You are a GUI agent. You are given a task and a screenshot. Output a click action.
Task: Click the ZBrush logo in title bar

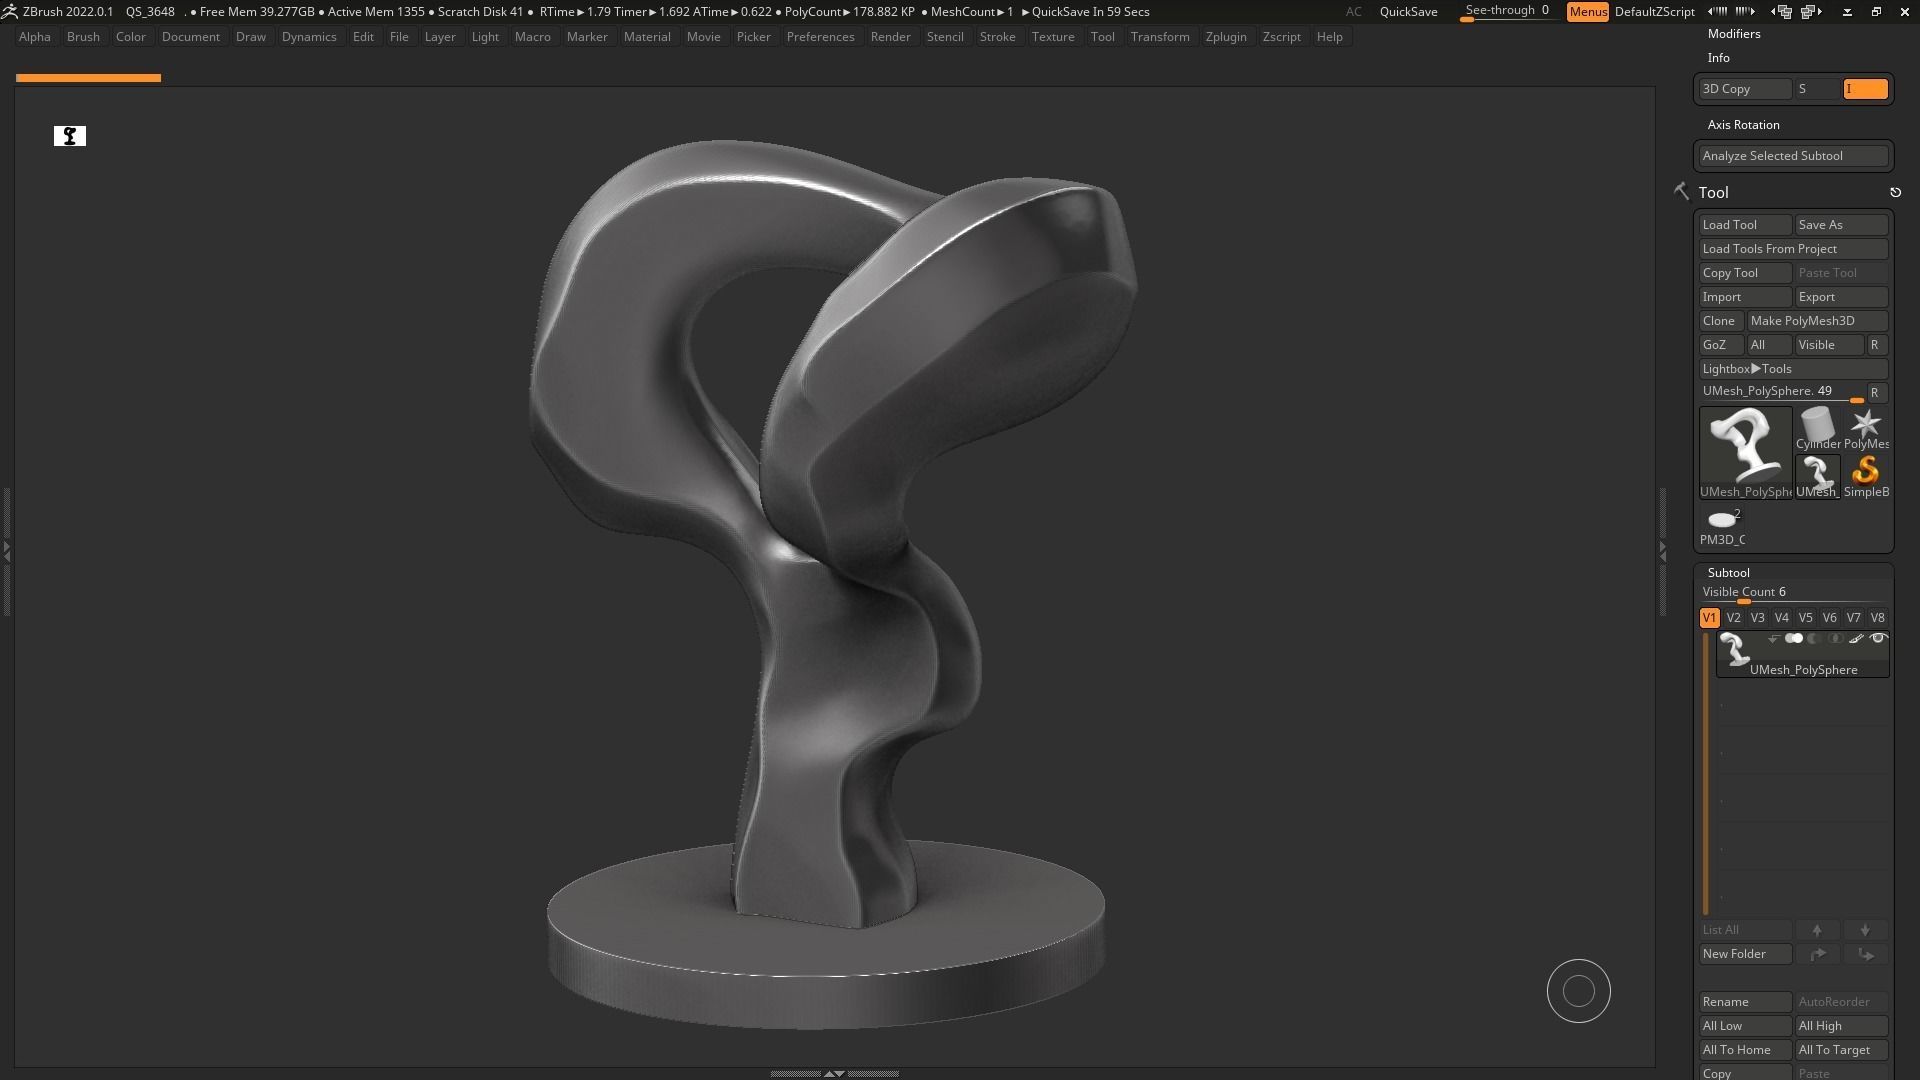[9, 12]
